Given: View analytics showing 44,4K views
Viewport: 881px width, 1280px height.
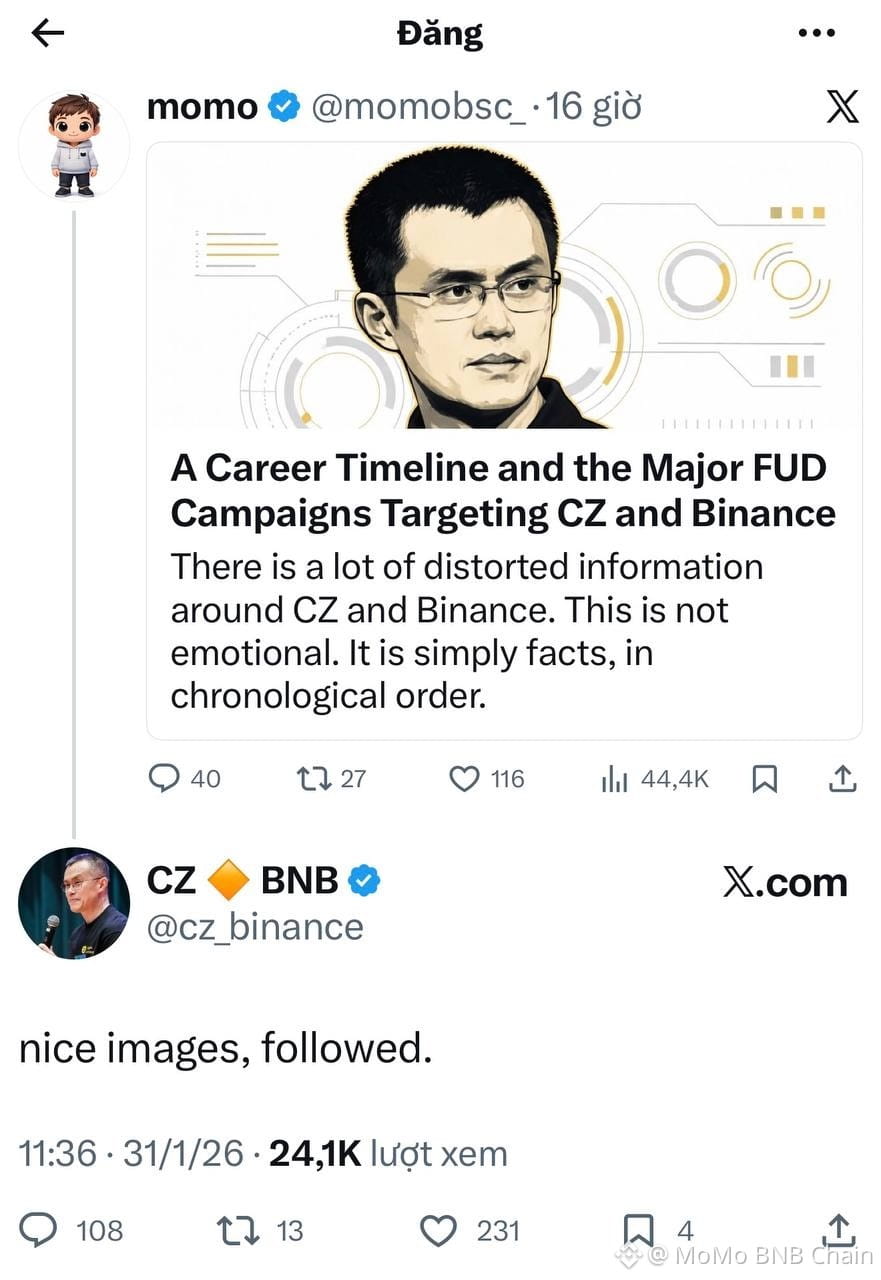Looking at the screenshot, I should 614,779.
